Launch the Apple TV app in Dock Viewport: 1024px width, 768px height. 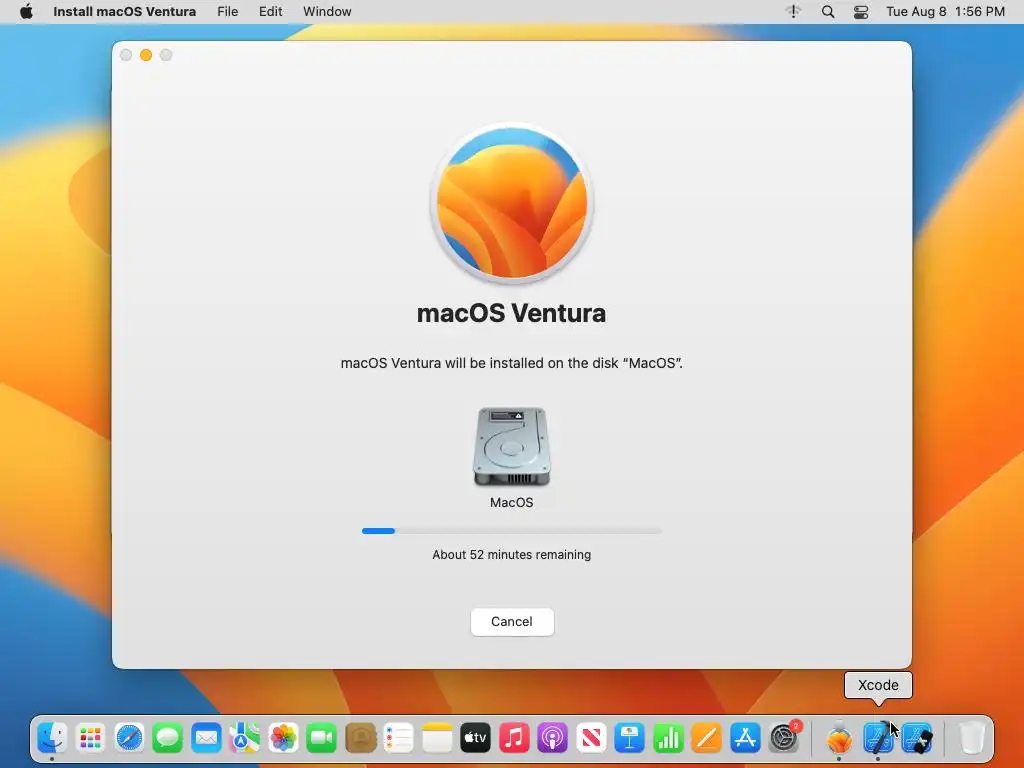(475, 738)
